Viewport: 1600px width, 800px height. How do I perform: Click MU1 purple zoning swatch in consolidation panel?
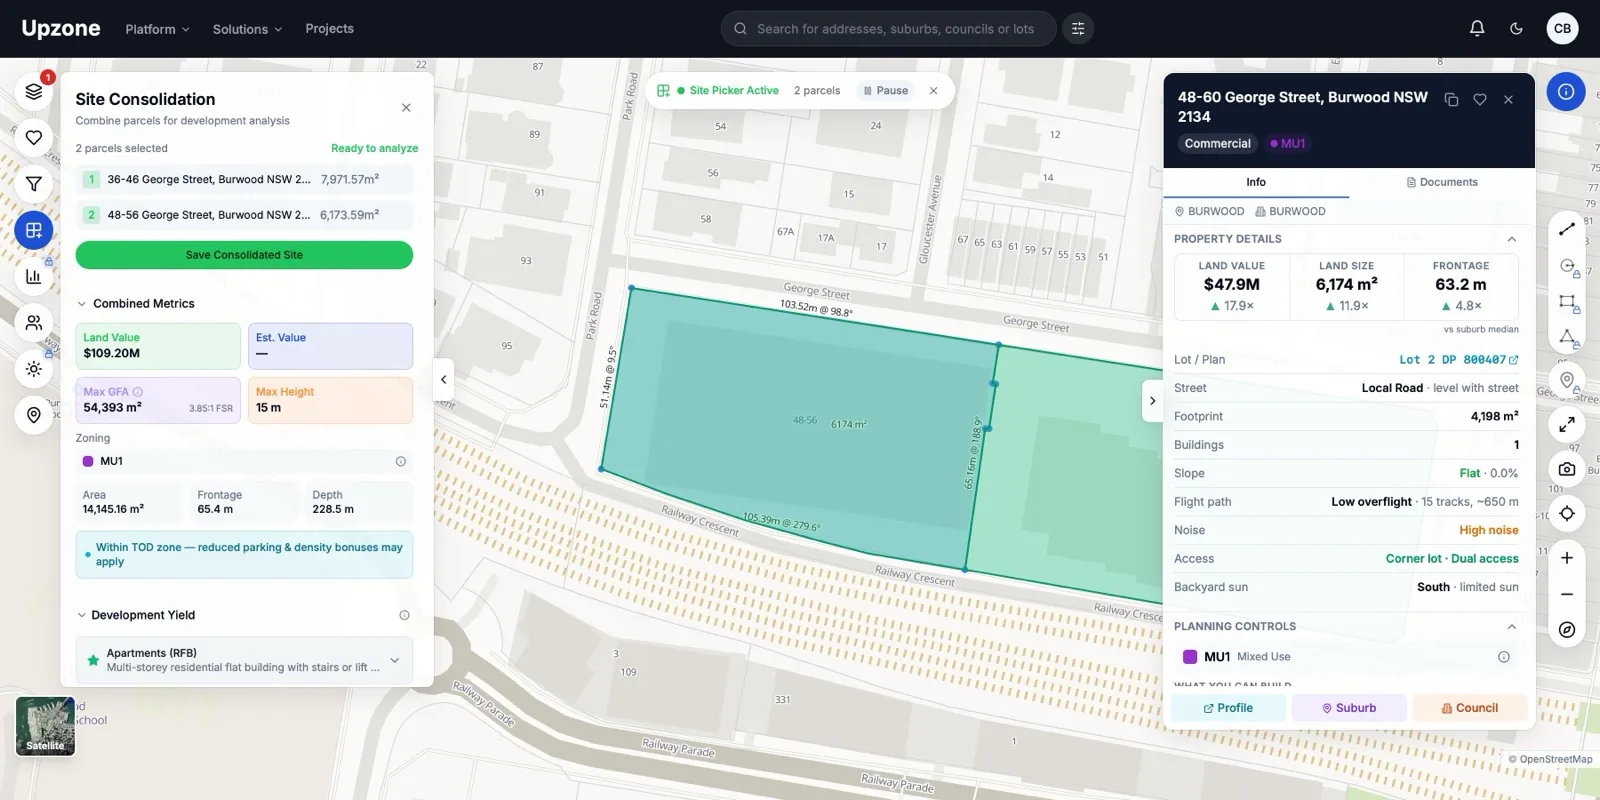point(88,462)
